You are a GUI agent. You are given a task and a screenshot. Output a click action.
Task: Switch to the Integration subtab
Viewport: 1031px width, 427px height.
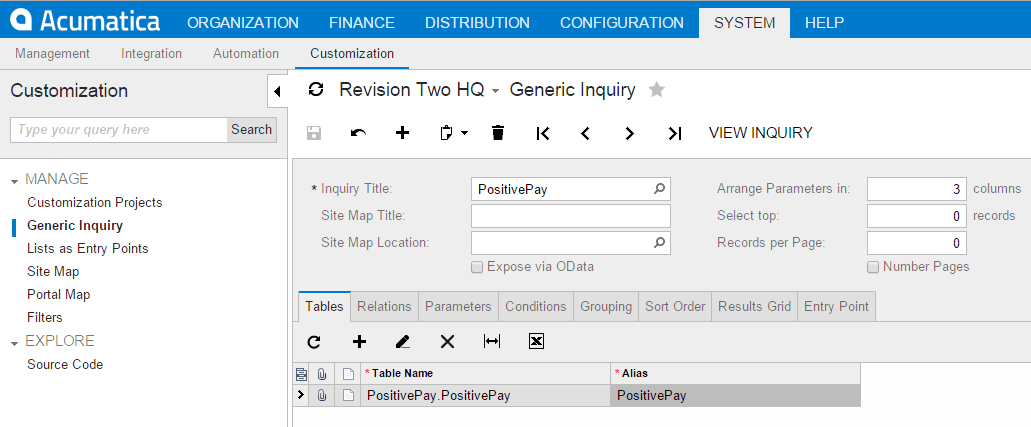click(151, 53)
